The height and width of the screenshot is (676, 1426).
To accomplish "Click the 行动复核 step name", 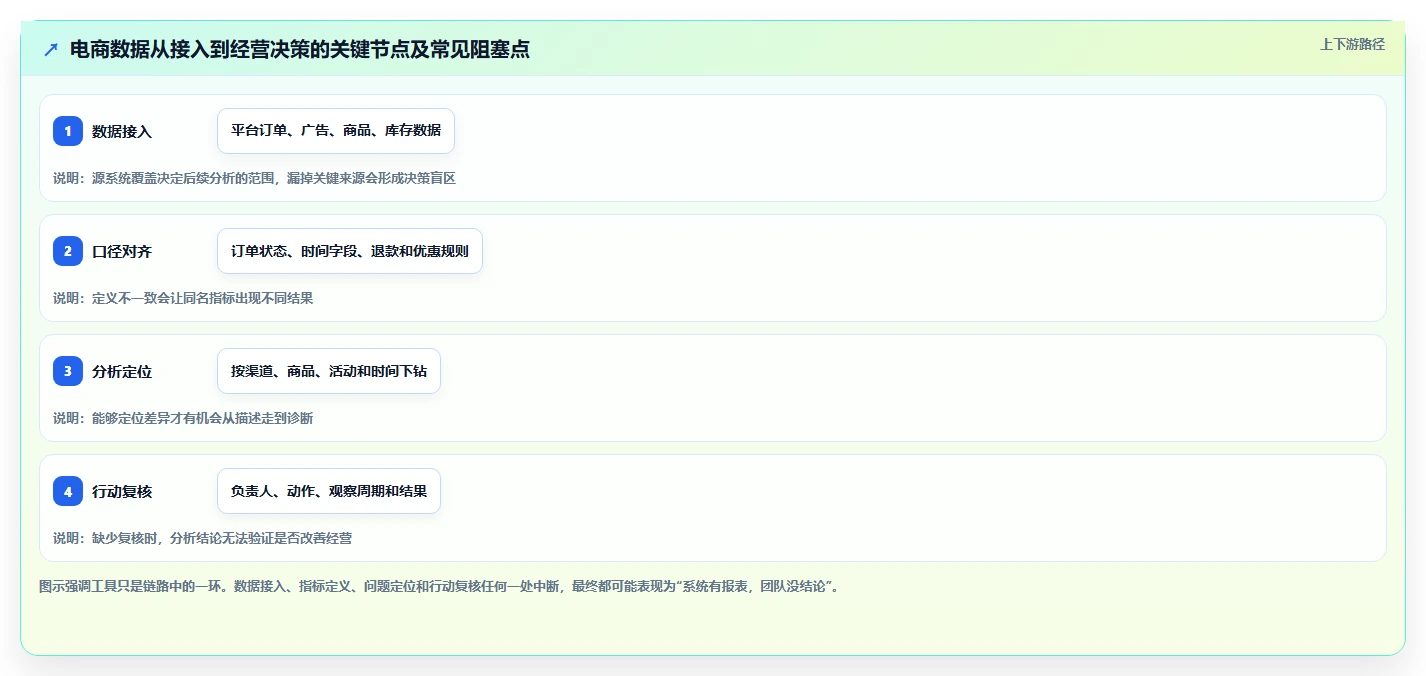I will tap(122, 491).
